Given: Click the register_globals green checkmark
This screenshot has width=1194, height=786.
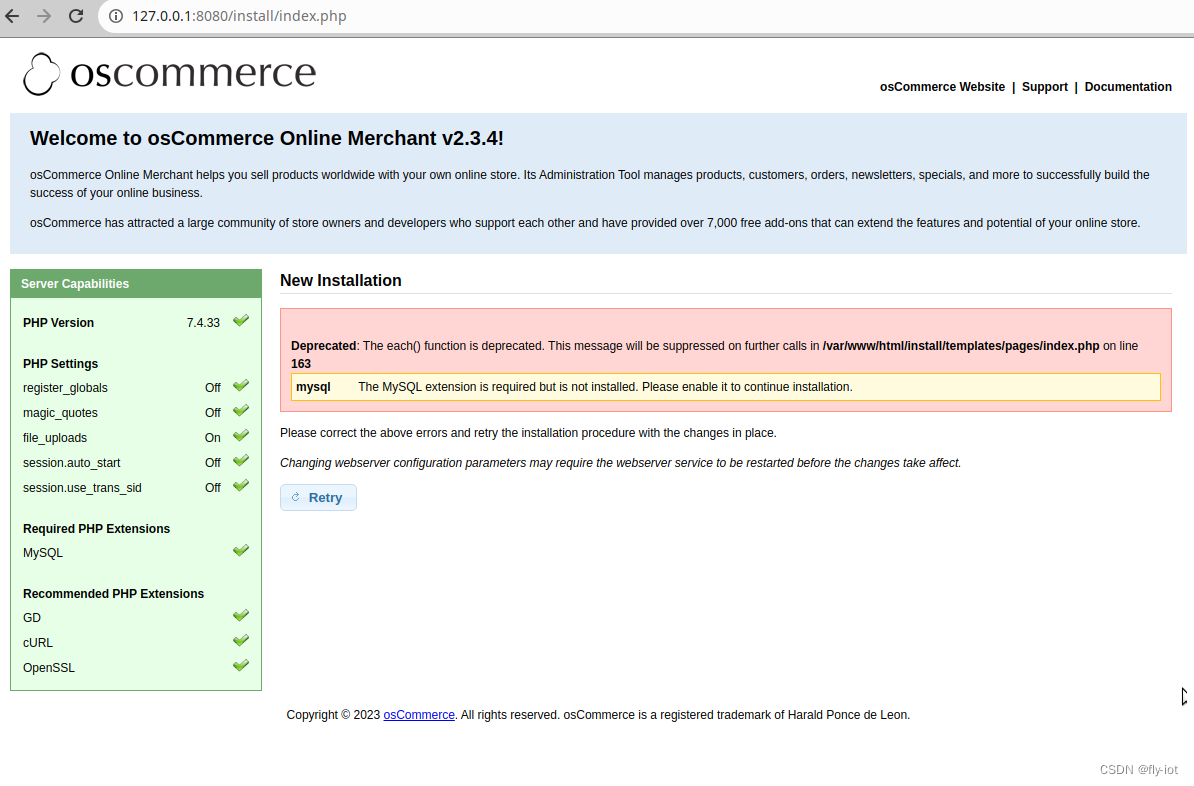Looking at the screenshot, I should 241,385.
